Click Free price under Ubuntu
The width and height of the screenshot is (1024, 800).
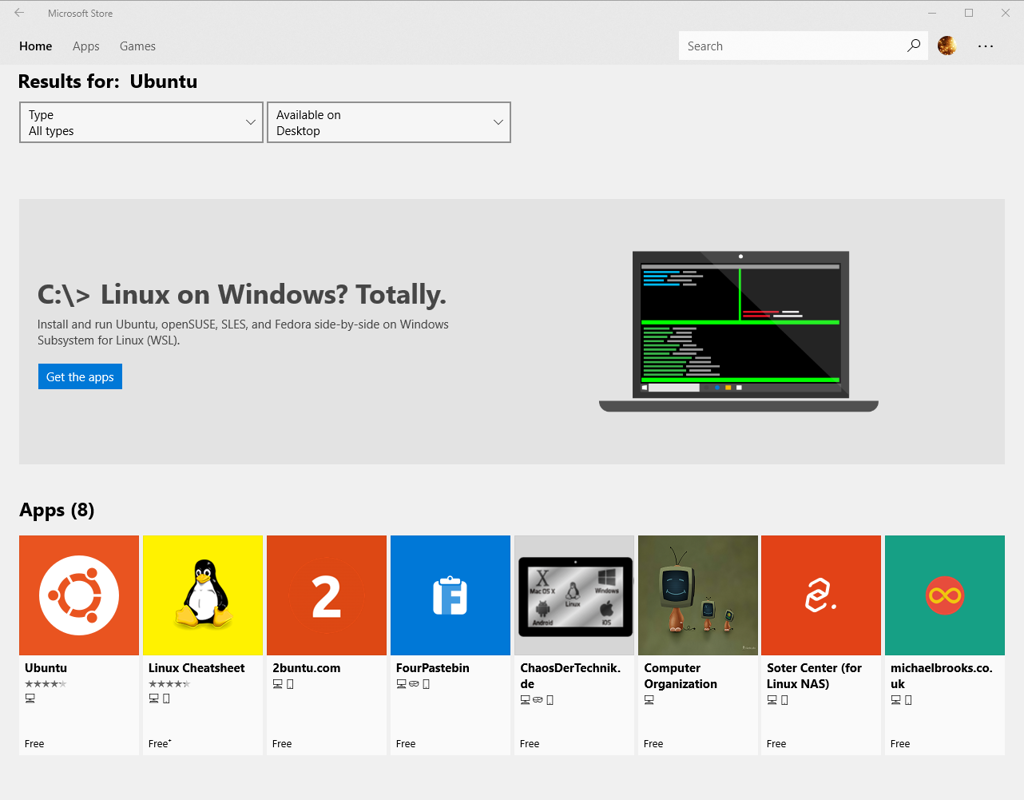[x=35, y=744]
